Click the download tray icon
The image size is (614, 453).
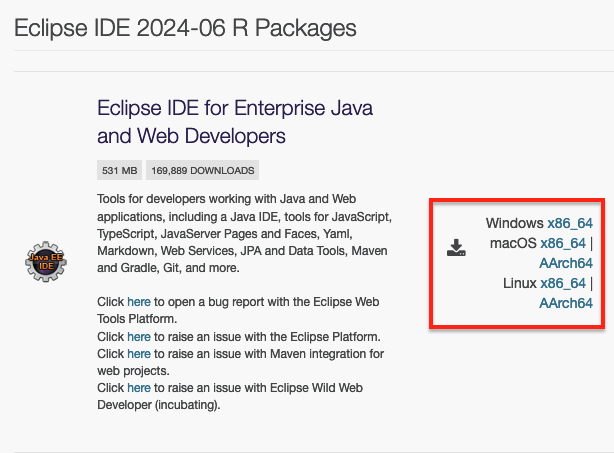tap(456, 248)
